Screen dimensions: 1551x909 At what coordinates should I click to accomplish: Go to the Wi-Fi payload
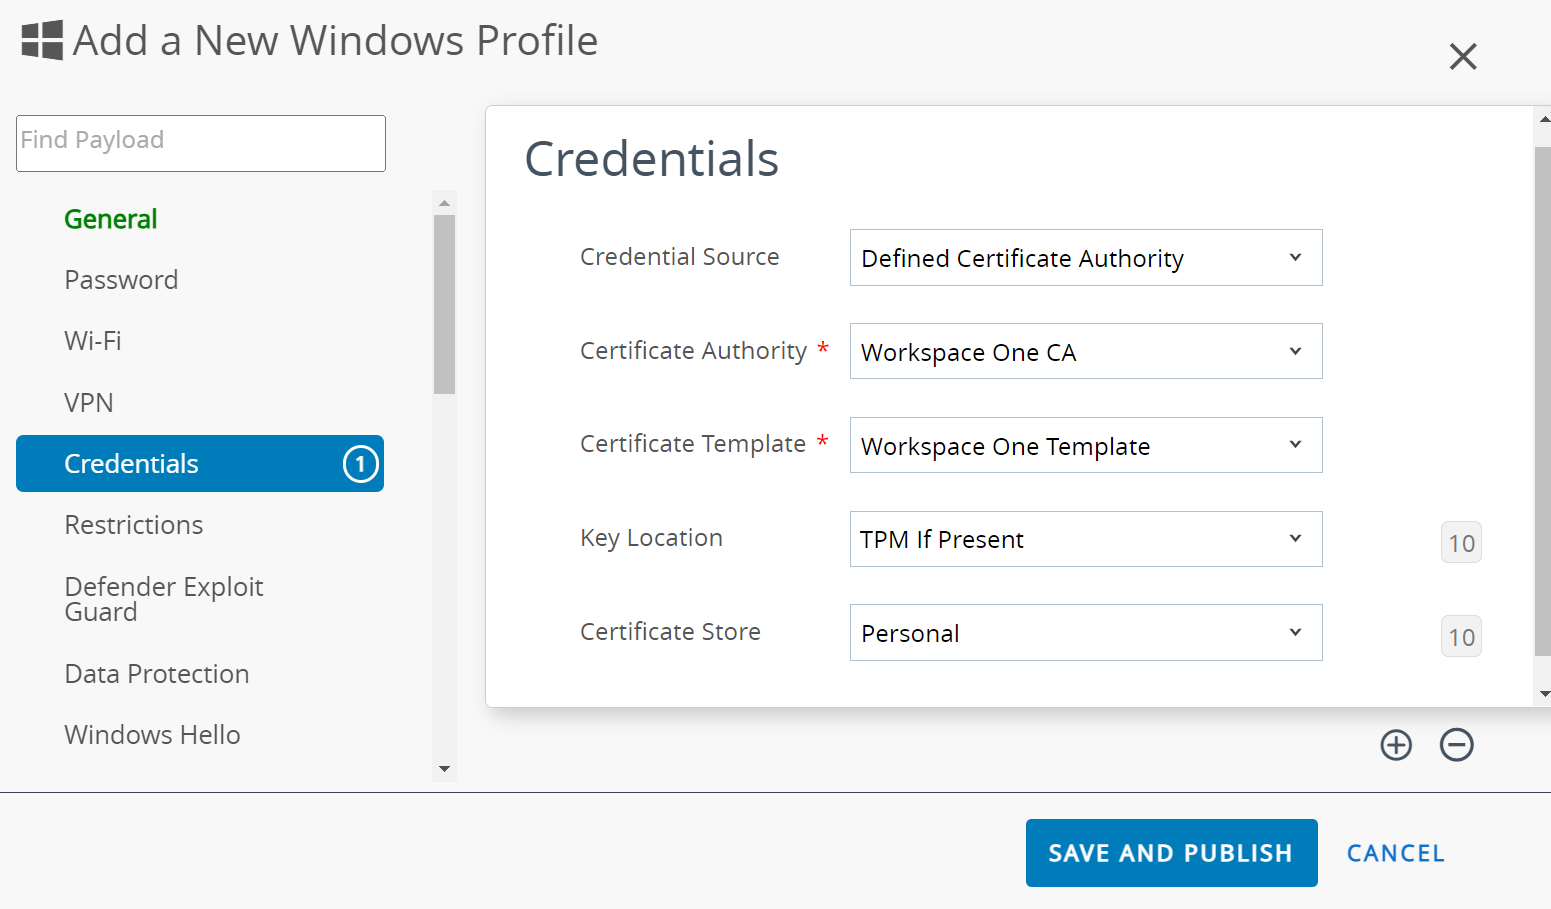tap(93, 341)
